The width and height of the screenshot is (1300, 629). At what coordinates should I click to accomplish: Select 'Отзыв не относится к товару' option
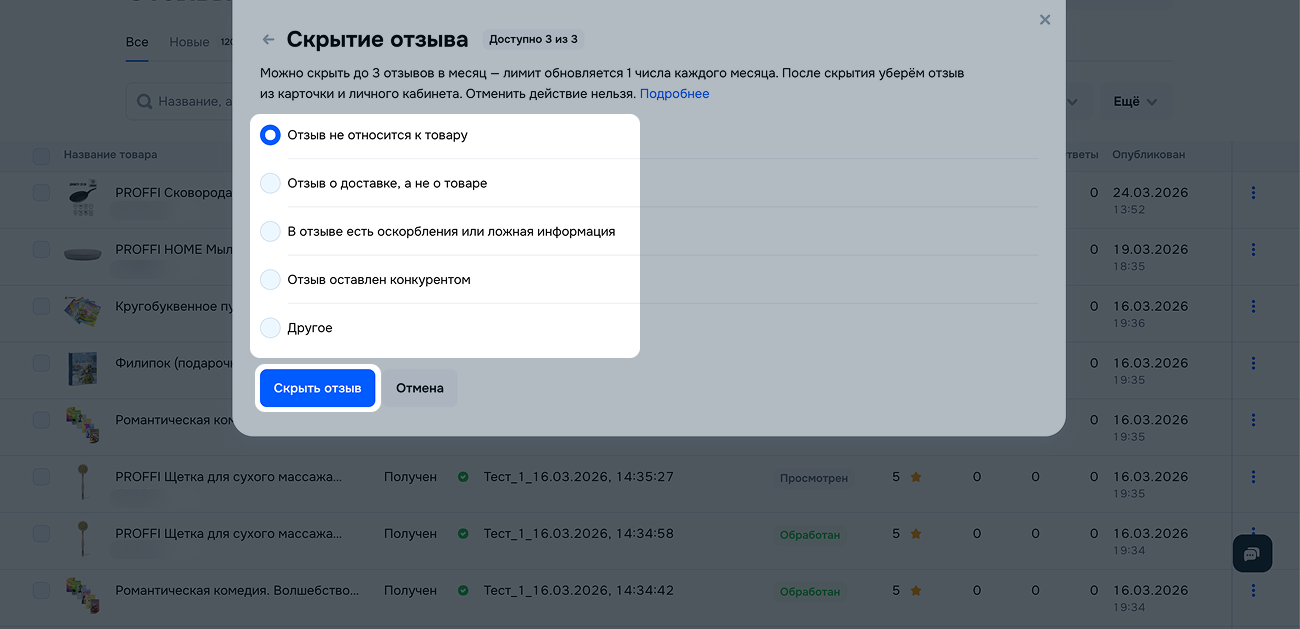coord(270,135)
